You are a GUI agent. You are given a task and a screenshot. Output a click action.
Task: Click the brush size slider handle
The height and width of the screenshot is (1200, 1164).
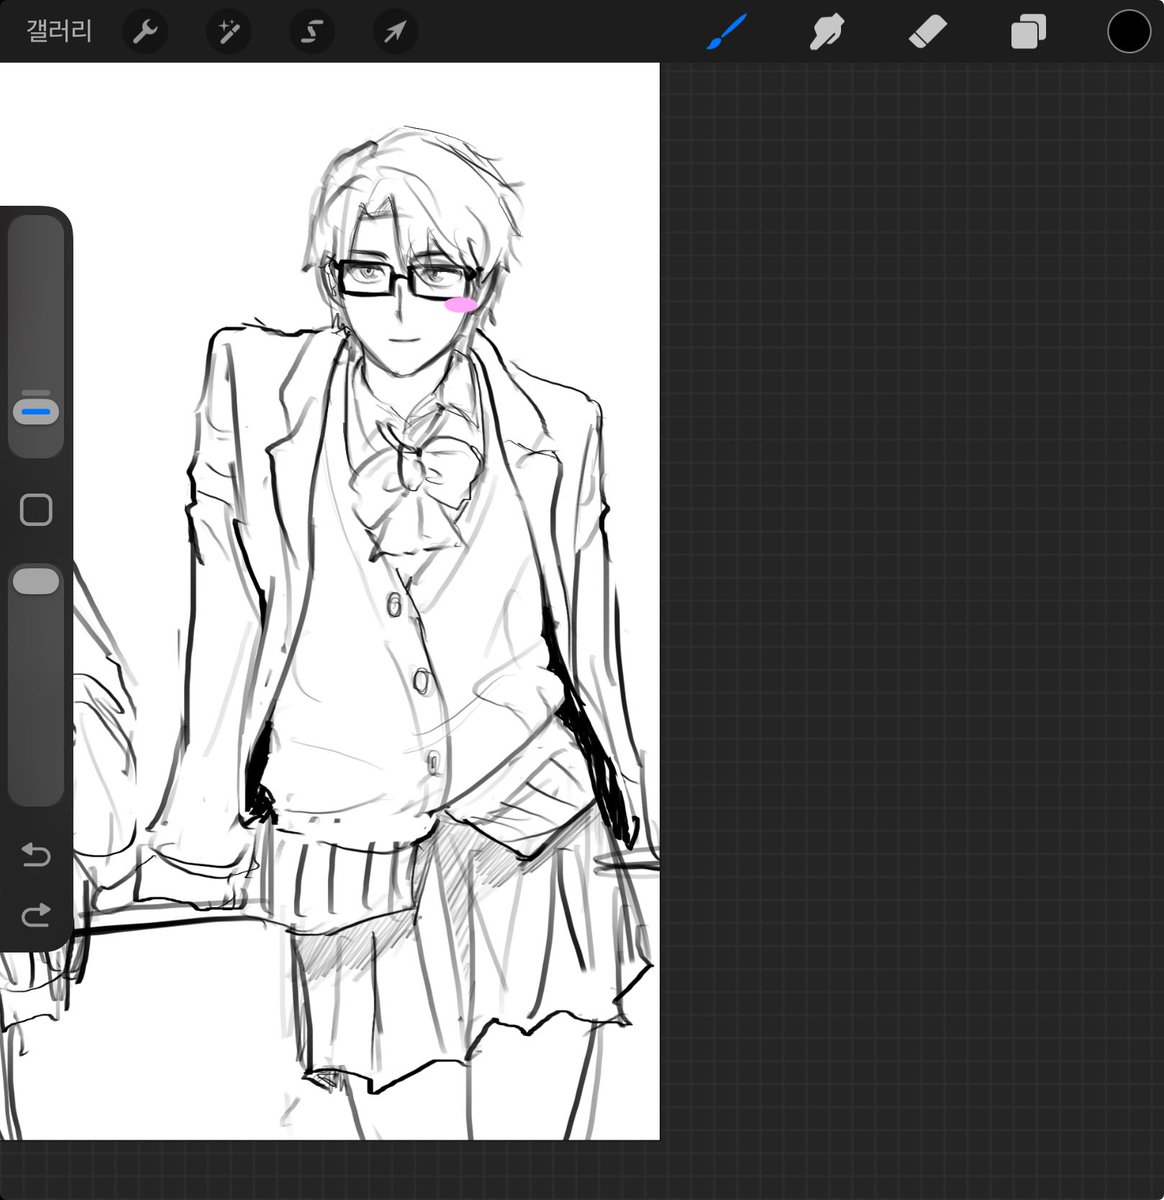pos(36,411)
